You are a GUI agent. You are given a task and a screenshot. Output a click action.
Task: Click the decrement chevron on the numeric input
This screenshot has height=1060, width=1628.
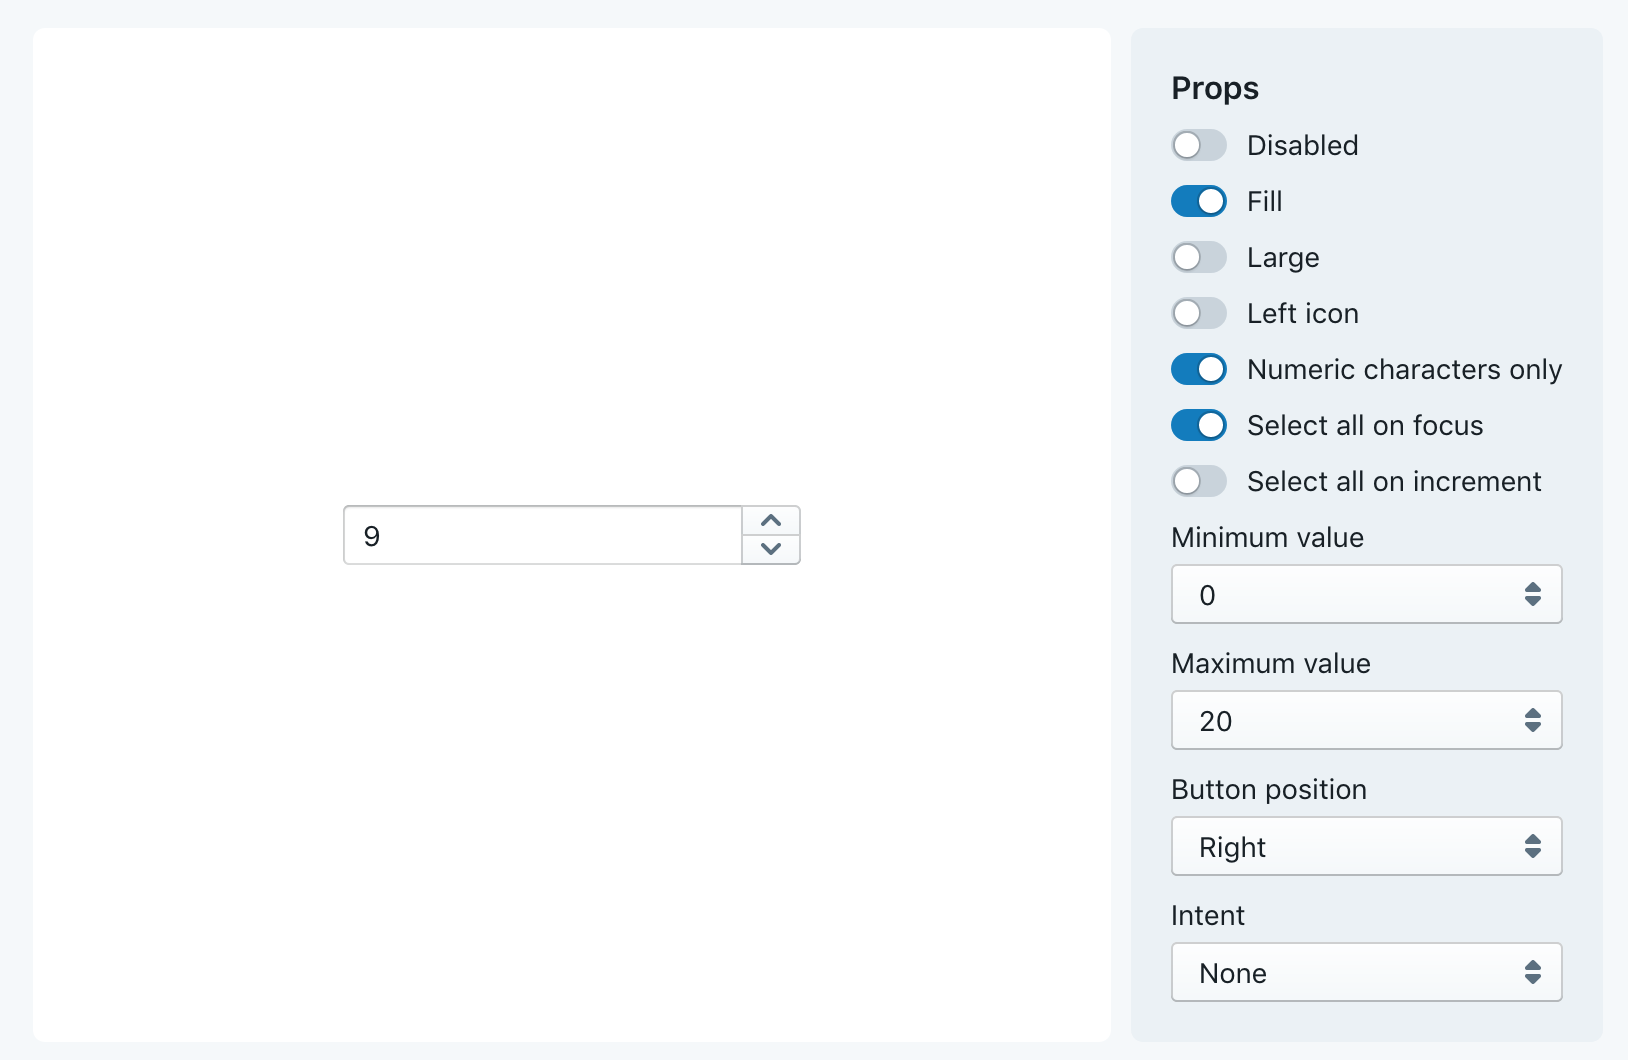click(x=771, y=549)
